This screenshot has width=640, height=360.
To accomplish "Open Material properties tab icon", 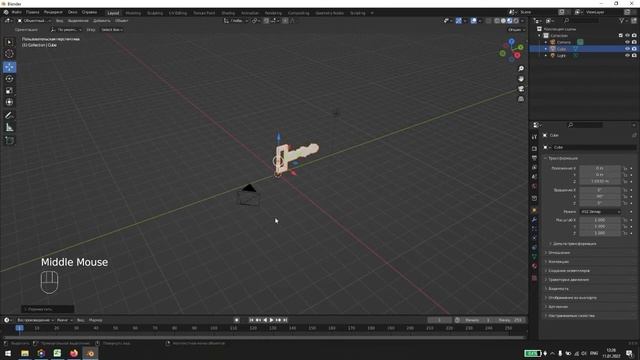I will click(534, 266).
